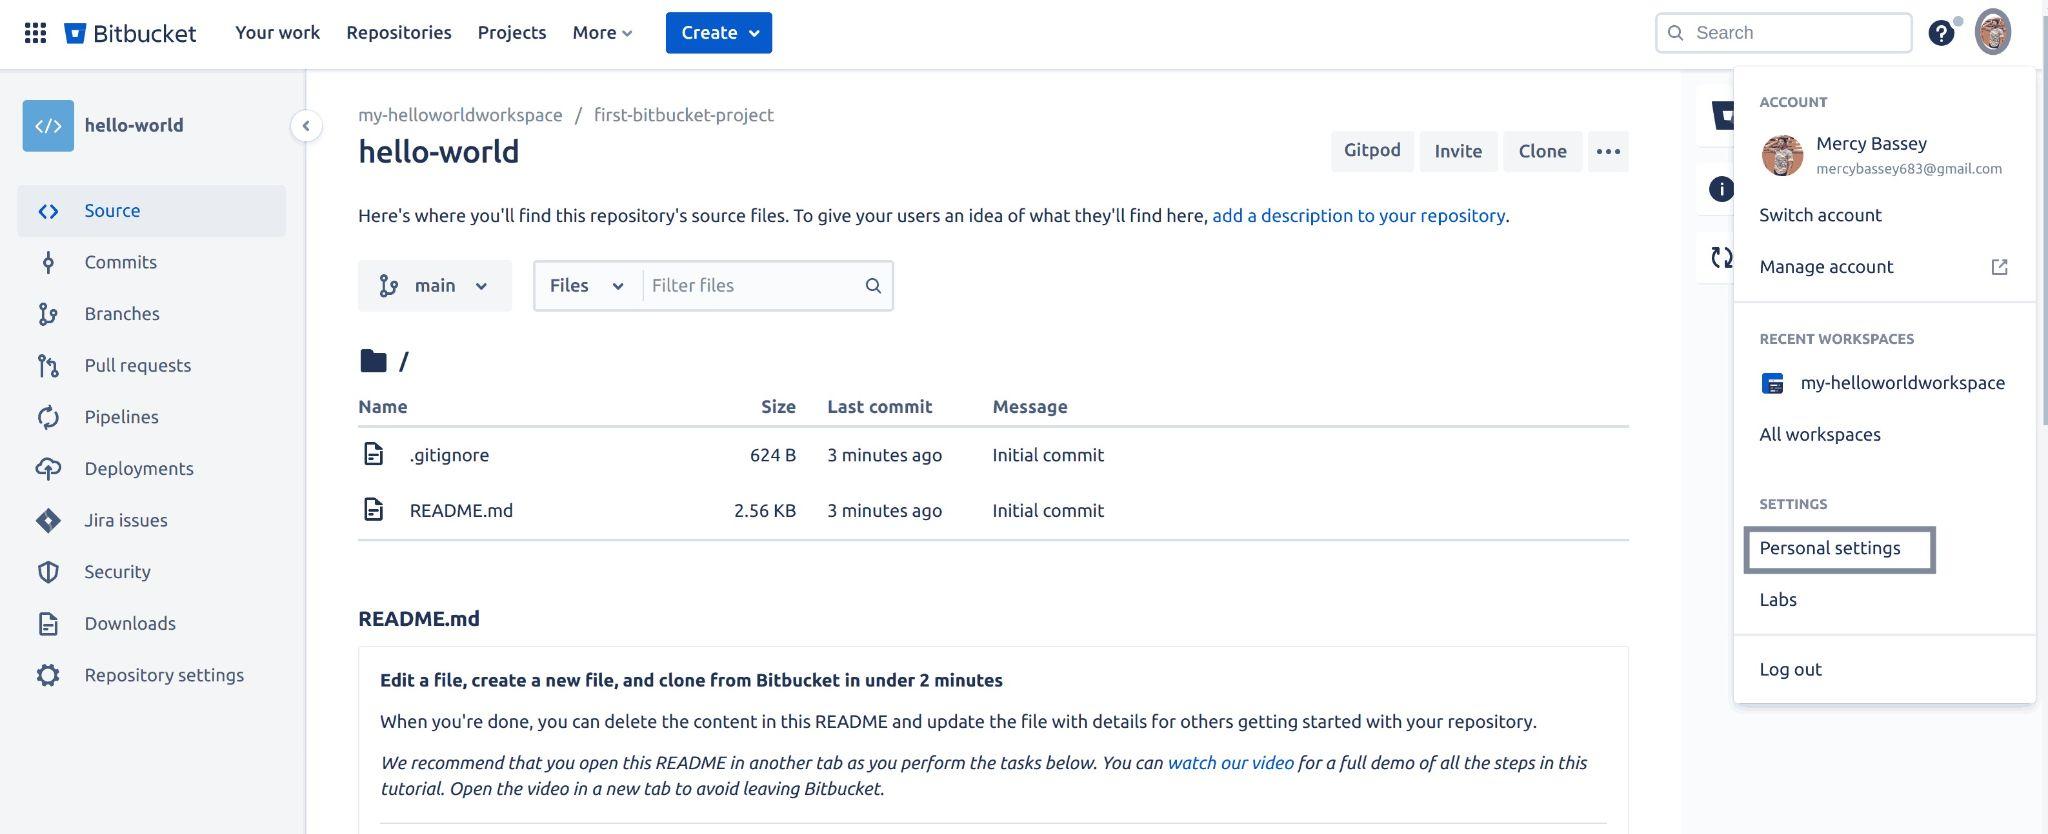This screenshot has height=834, width=2048.
Task: Open Branches in the sidebar
Action: click(x=151, y=314)
